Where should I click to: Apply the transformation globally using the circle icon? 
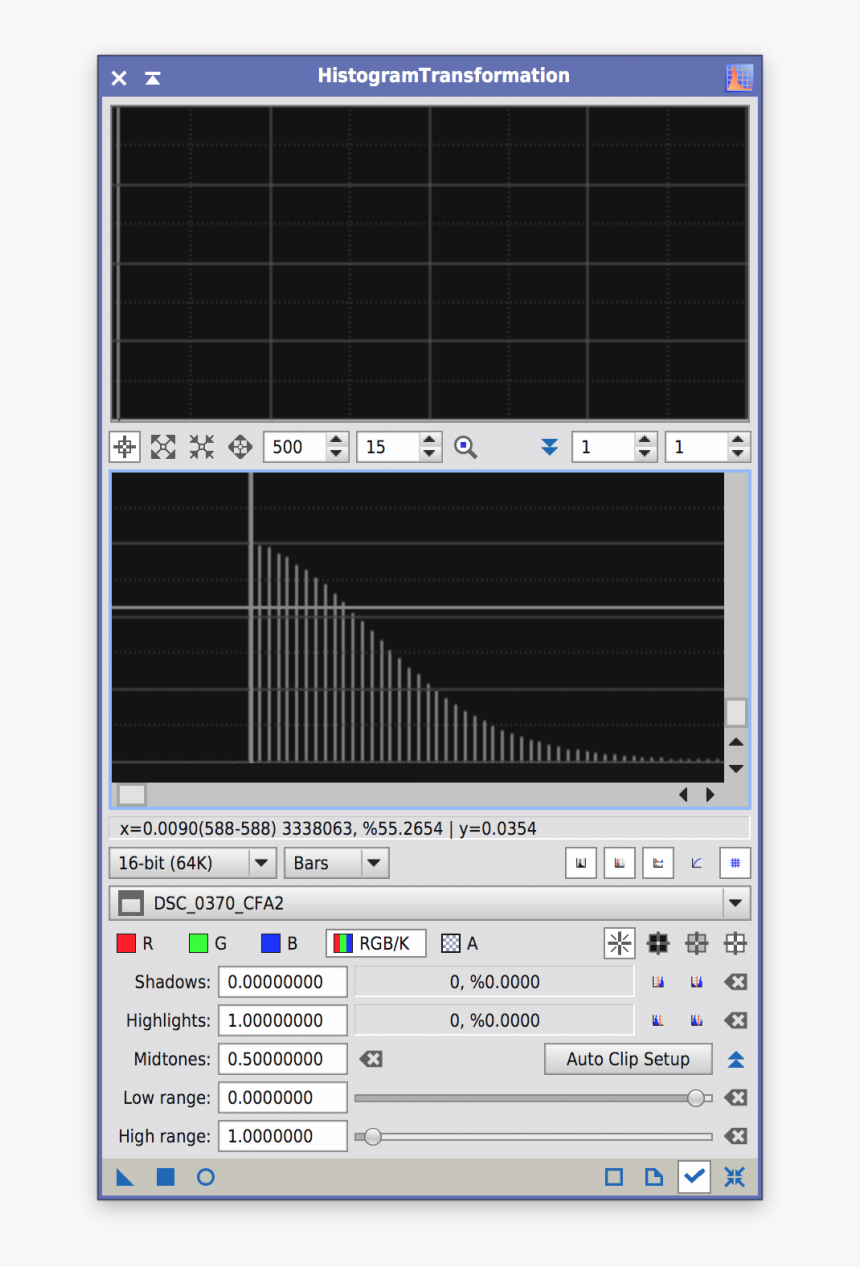pyautogui.click(x=206, y=1177)
